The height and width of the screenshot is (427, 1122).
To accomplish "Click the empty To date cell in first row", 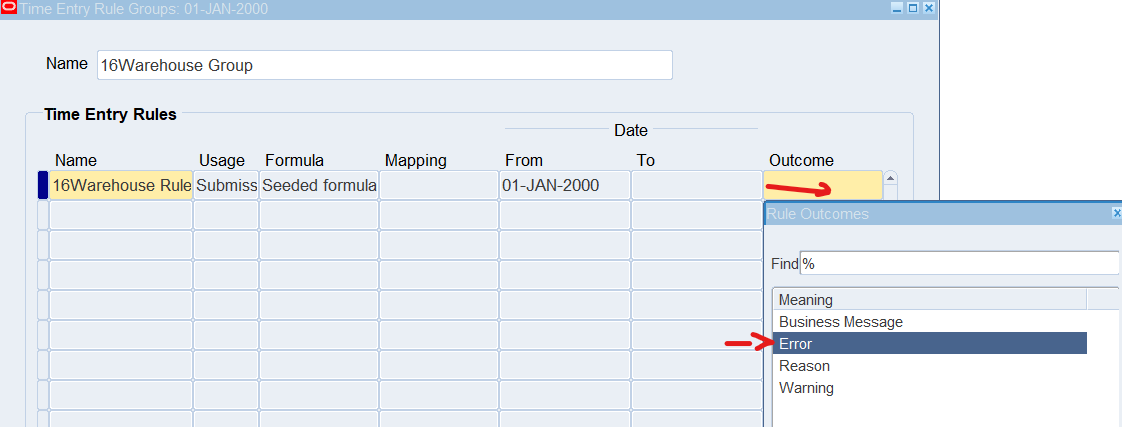I will [x=696, y=185].
